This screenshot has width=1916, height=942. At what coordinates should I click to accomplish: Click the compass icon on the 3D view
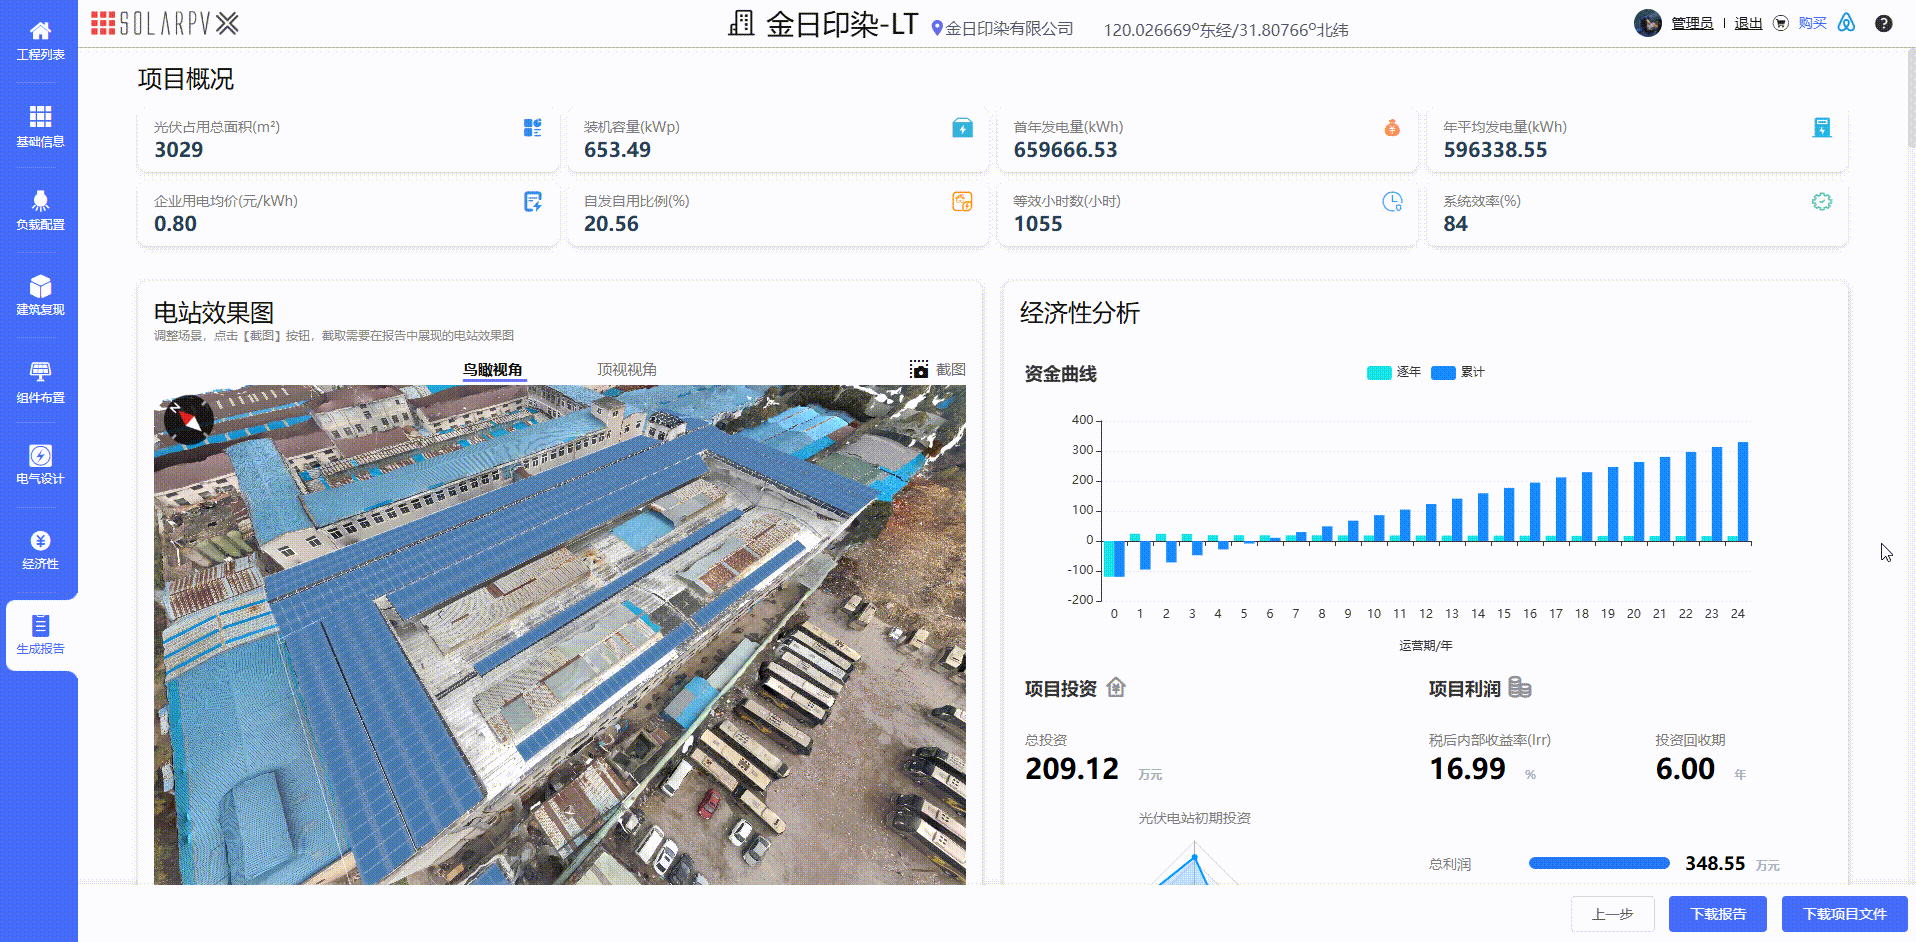[x=188, y=420]
